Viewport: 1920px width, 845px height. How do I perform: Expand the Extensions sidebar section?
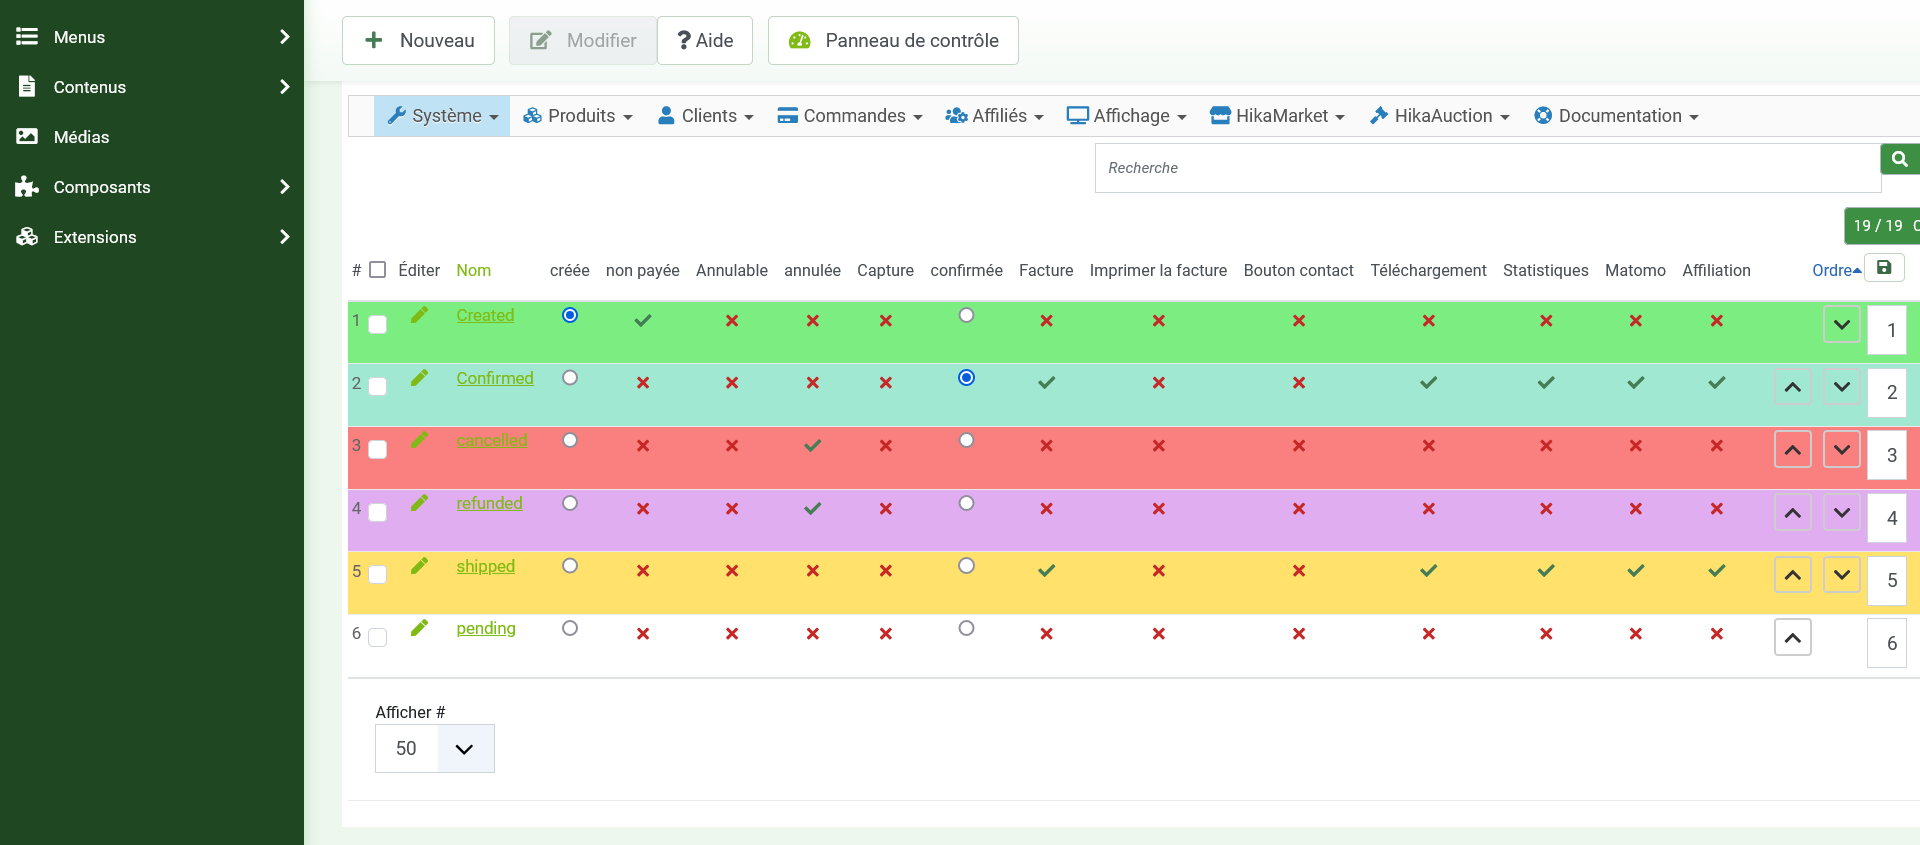(152, 237)
